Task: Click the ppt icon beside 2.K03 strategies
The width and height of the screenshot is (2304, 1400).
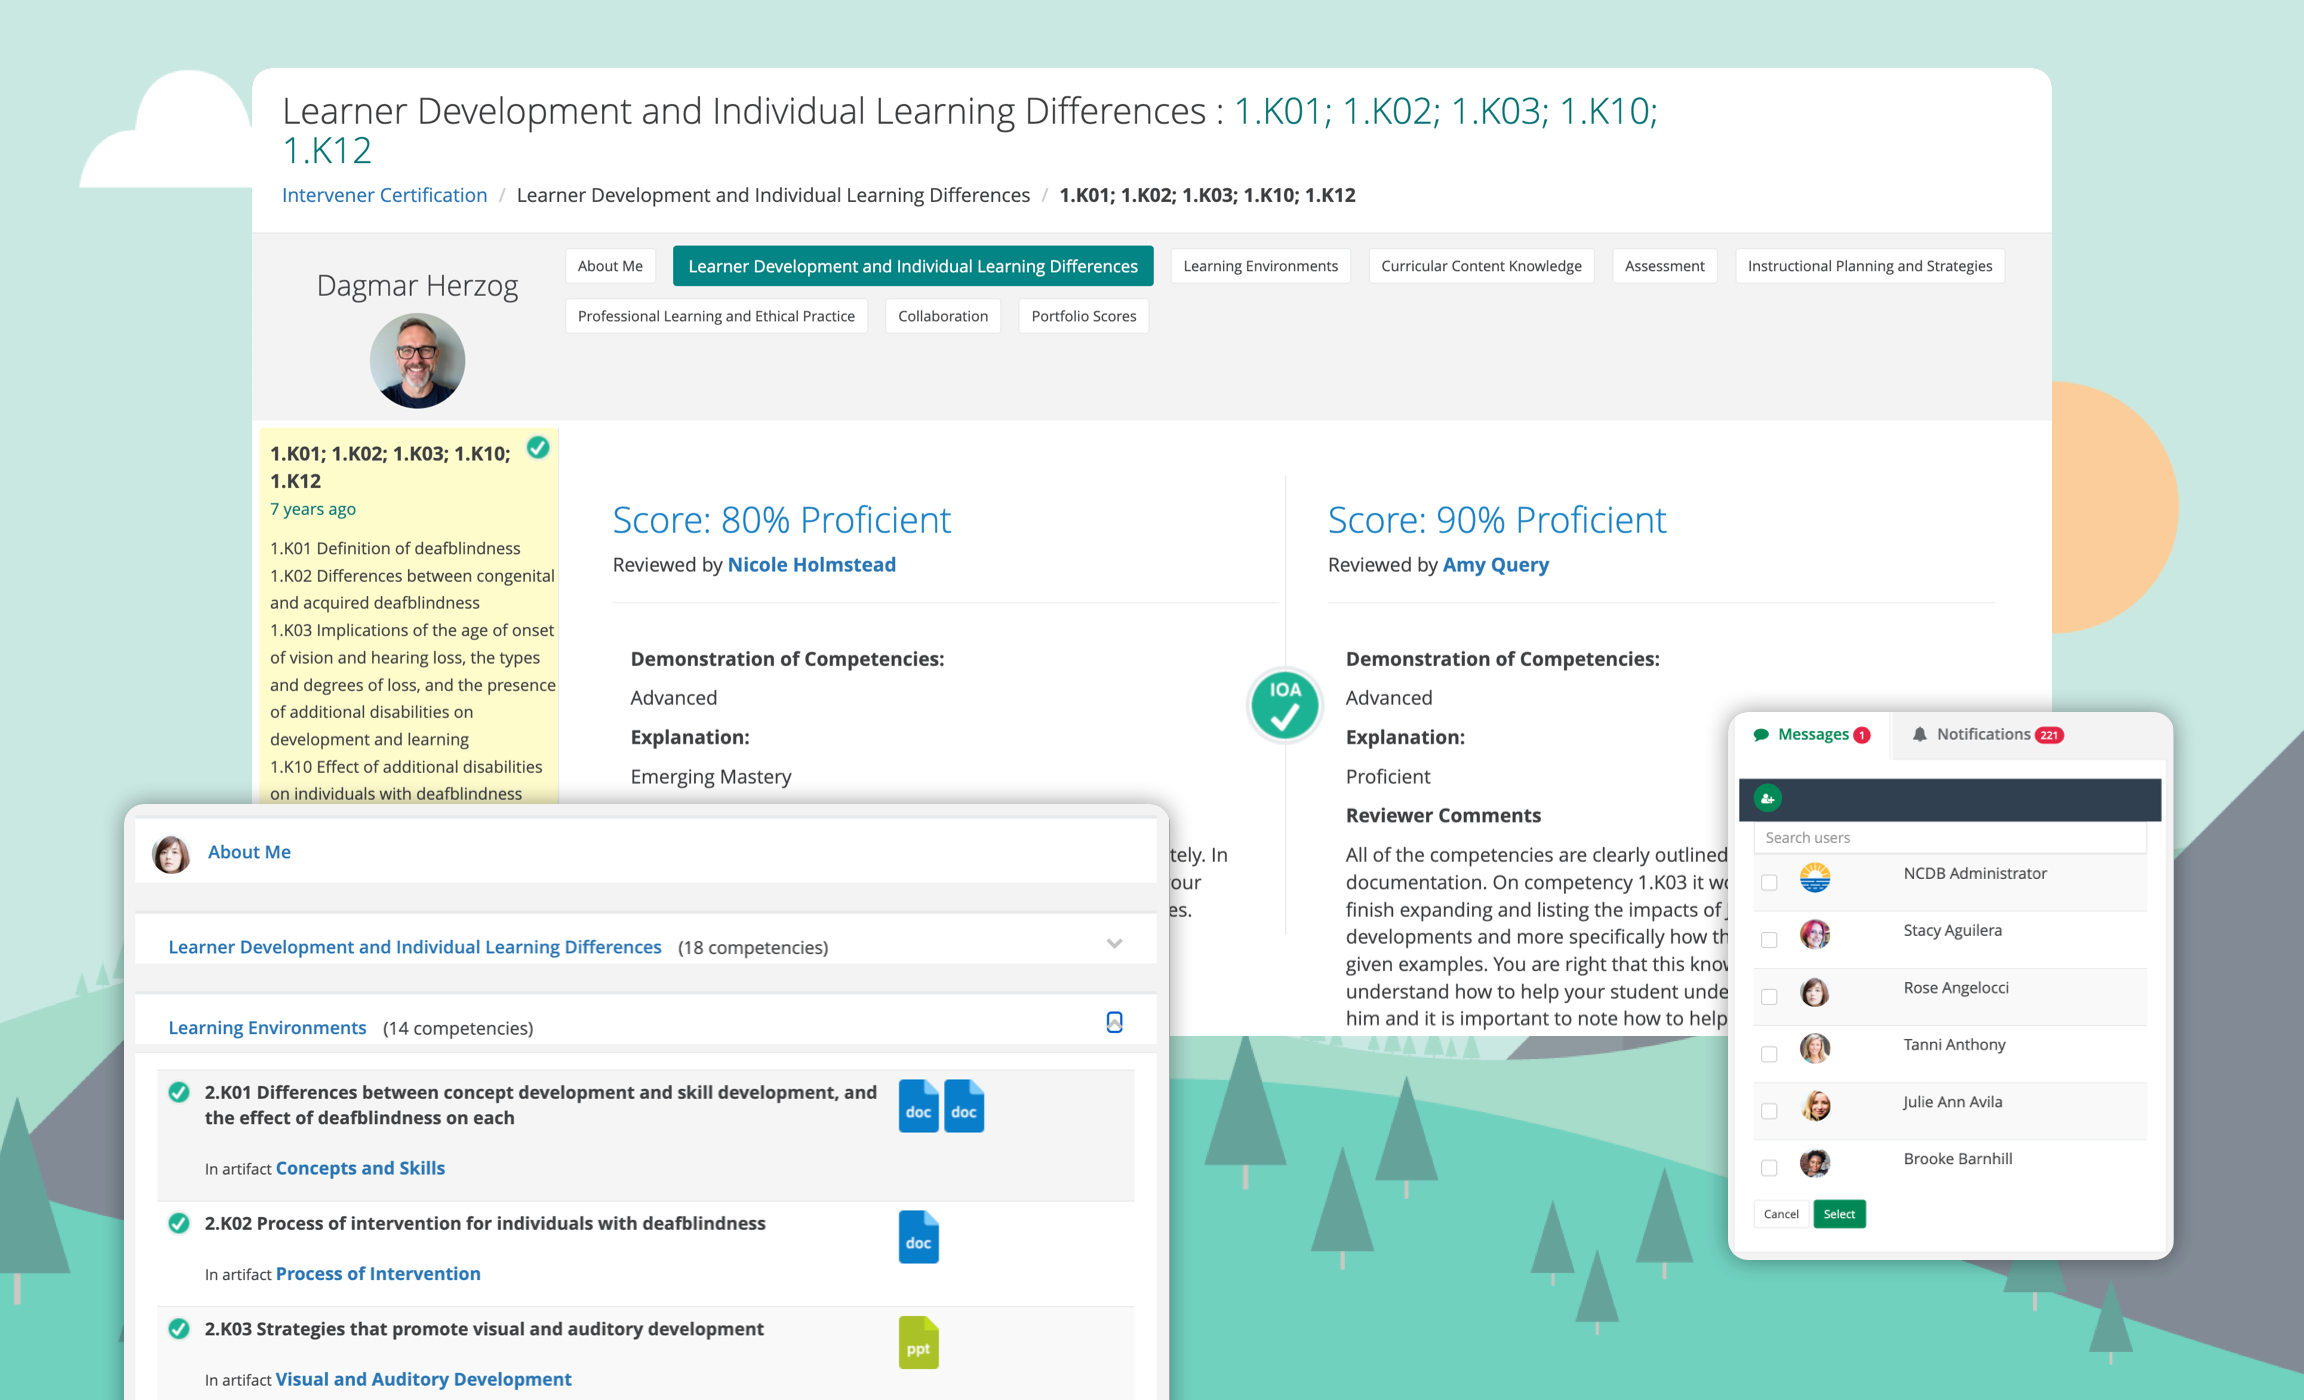Action: pyautogui.click(x=916, y=1343)
